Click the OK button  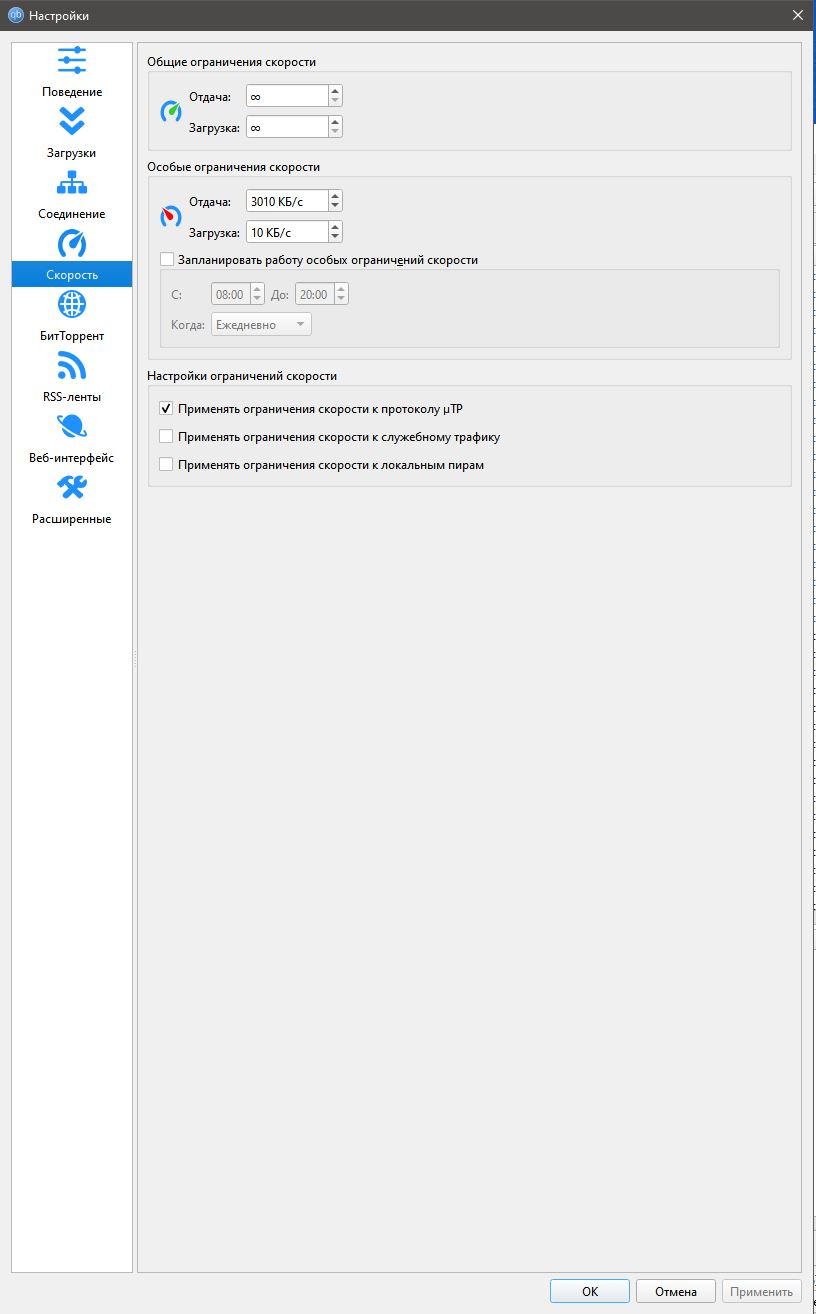tap(589, 1291)
